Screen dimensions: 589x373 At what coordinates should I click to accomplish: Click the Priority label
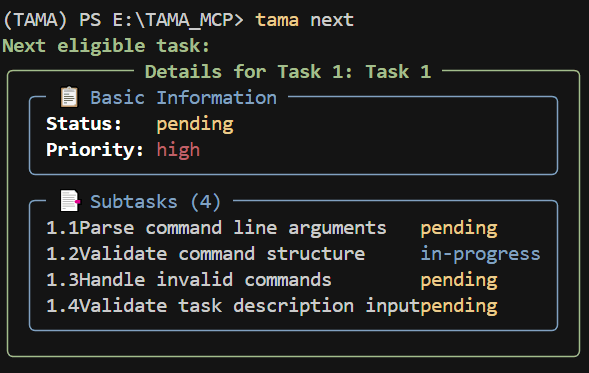(95, 150)
